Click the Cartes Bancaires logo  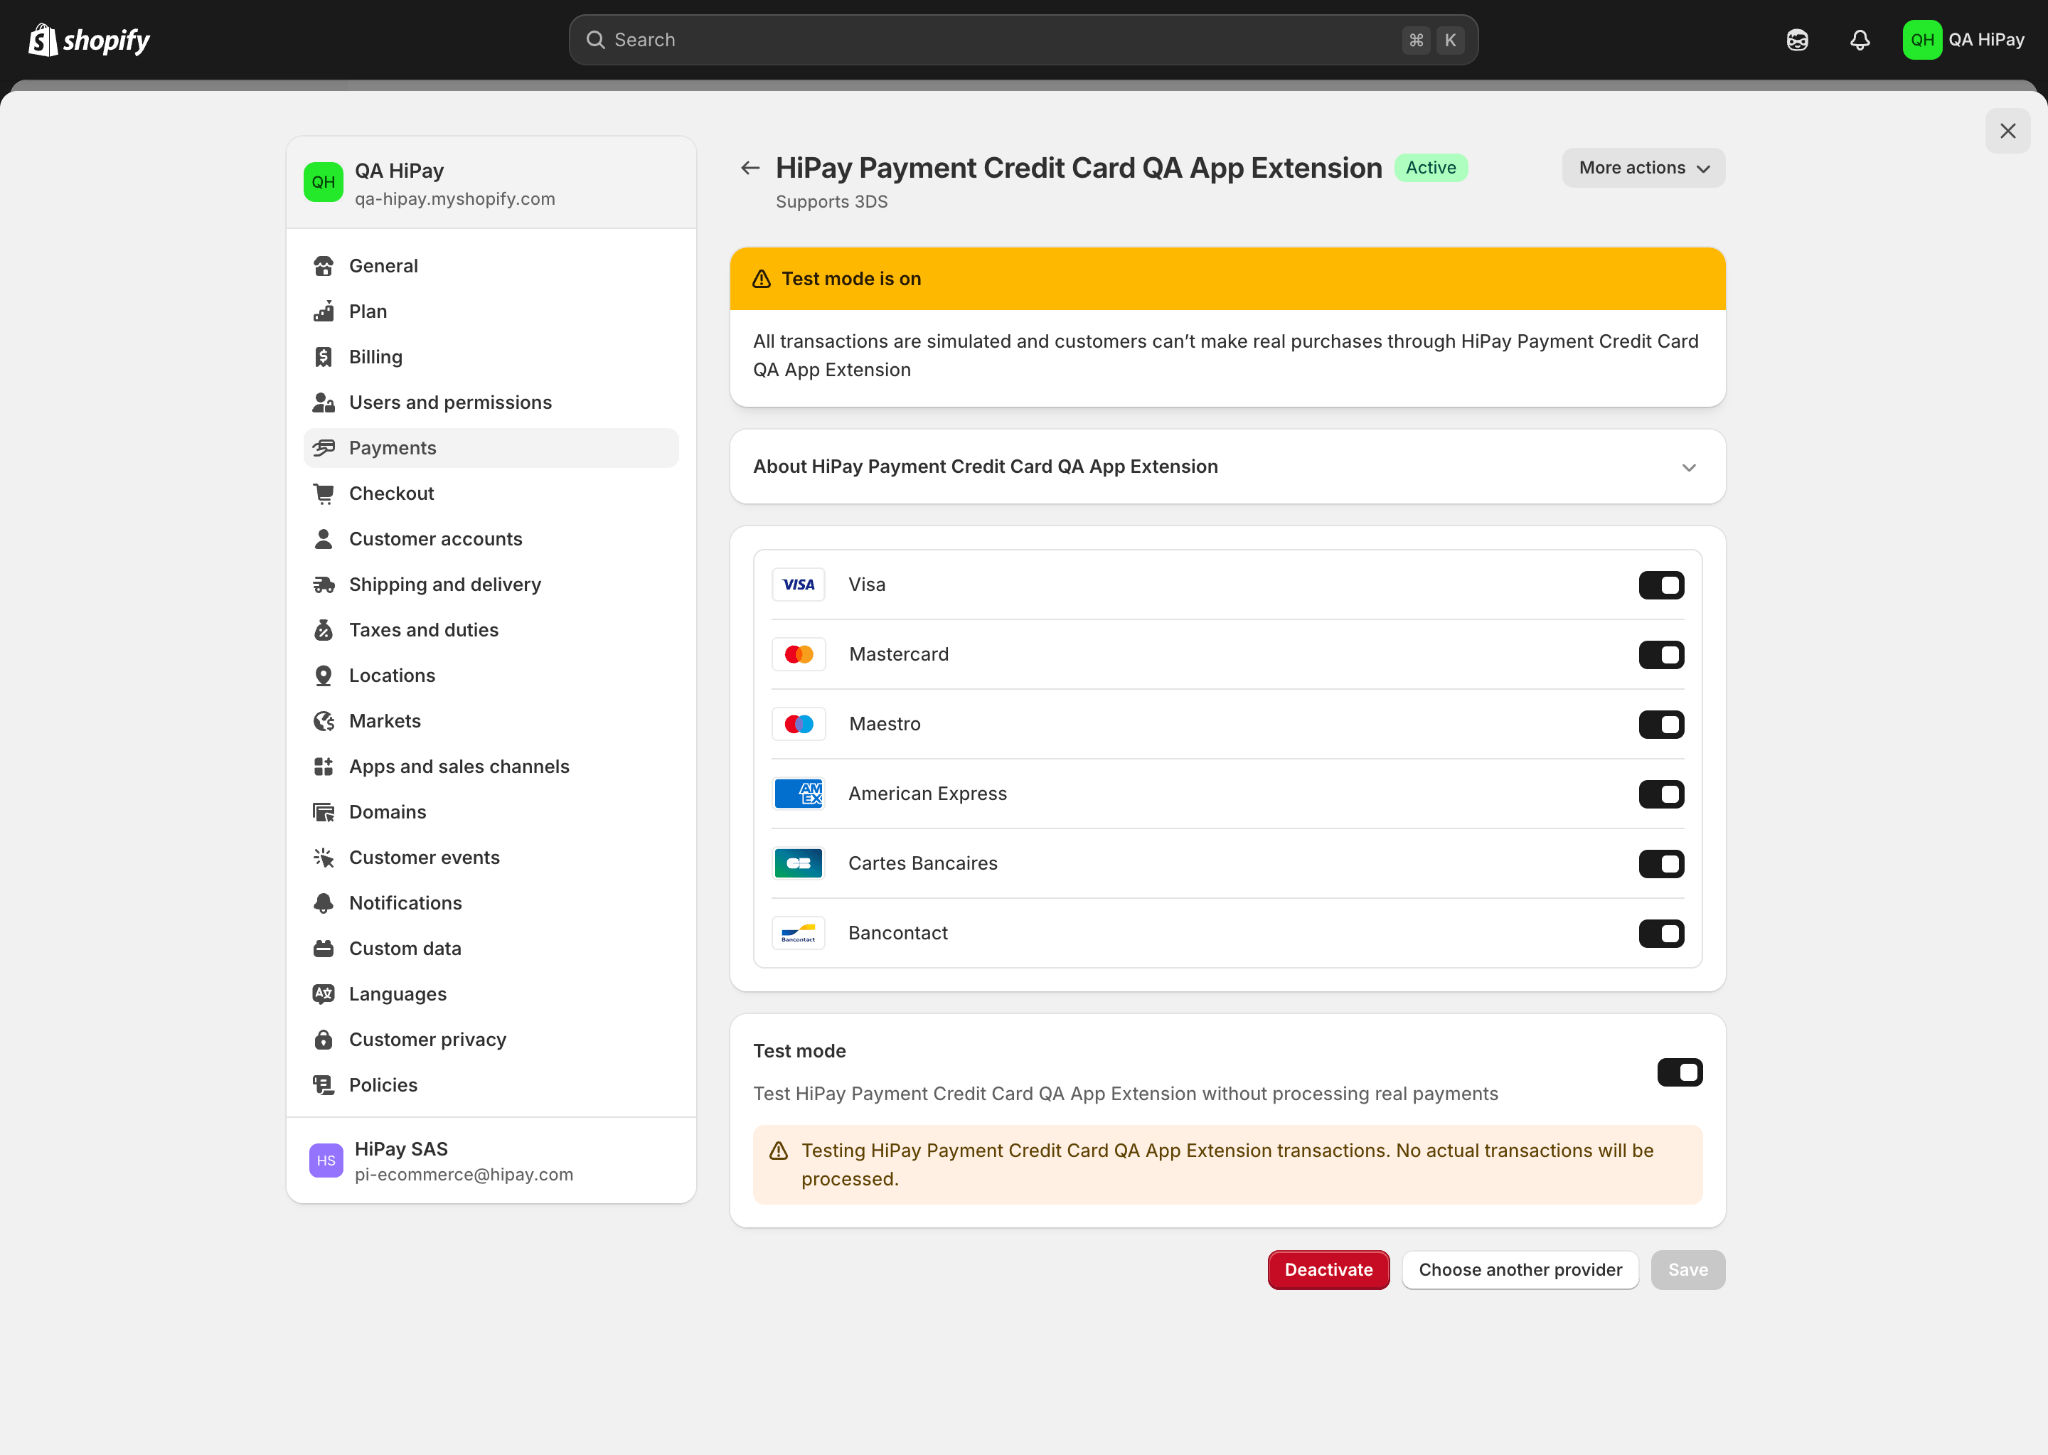[798, 864]
